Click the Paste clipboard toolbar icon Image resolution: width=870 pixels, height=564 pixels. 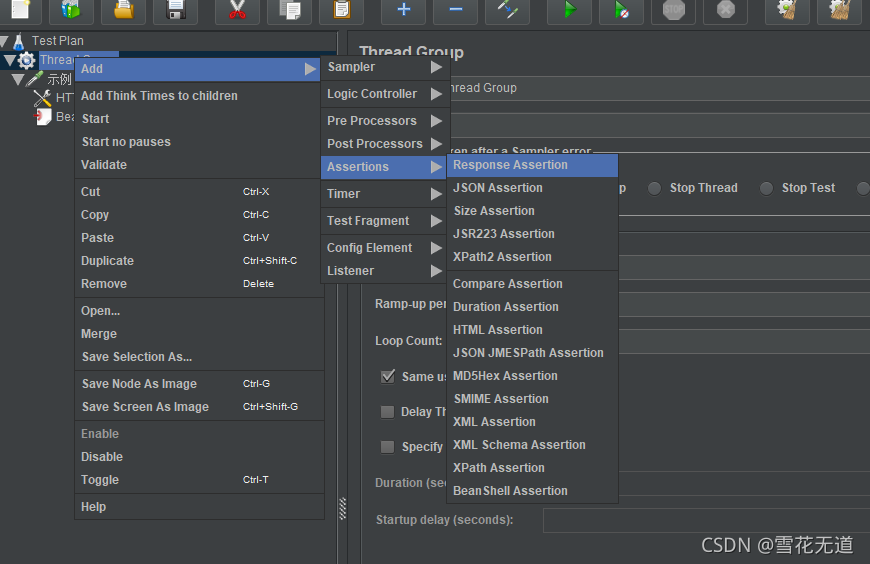point(341,9)
